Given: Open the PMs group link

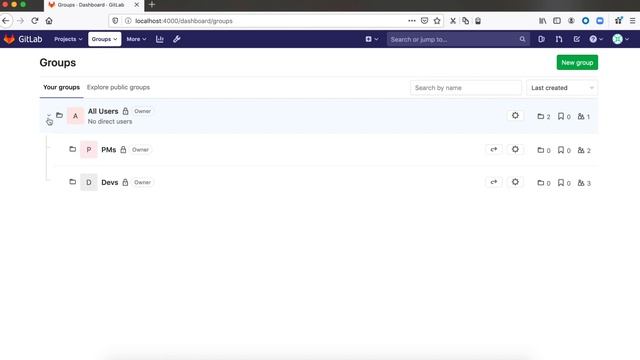Looking at the screenshot, I should point(109,150).
